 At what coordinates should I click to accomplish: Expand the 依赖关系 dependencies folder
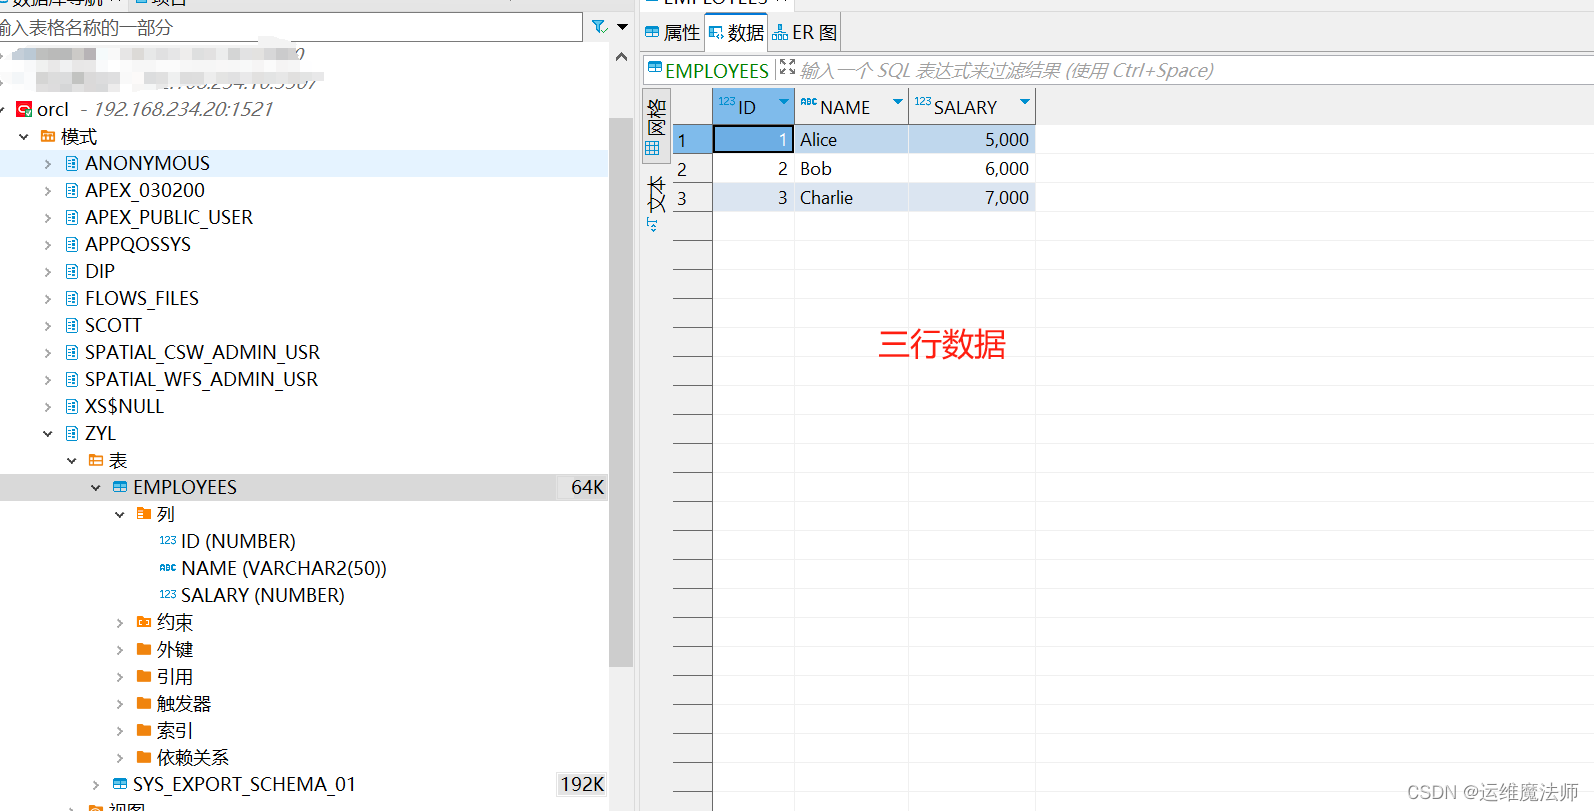120,758
